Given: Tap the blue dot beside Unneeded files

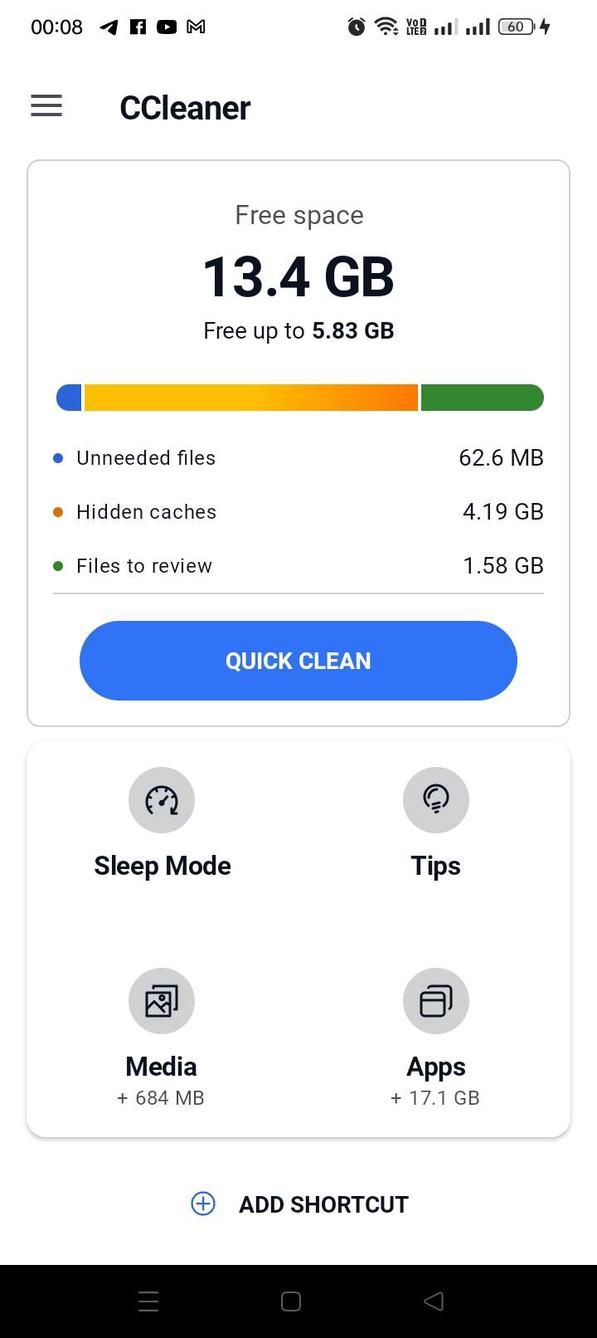Looking at the screenshot, I should pyautogui.click(x=57, y=458).
